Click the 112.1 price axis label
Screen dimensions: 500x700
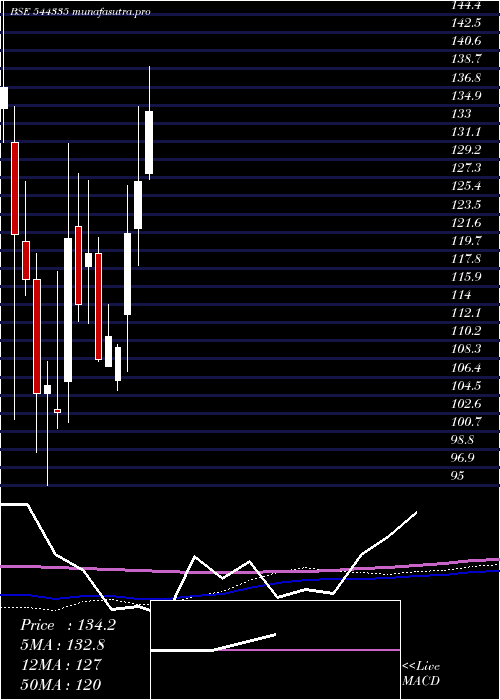pos(466,313)
